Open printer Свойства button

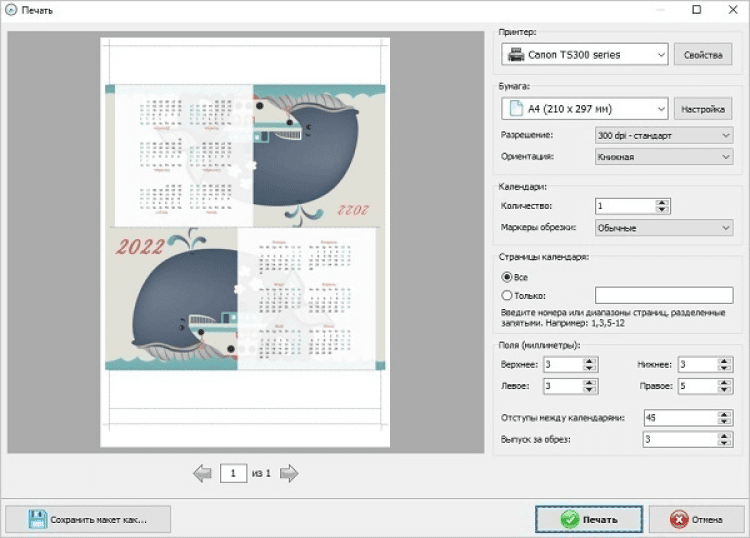[x=703, y=55]
